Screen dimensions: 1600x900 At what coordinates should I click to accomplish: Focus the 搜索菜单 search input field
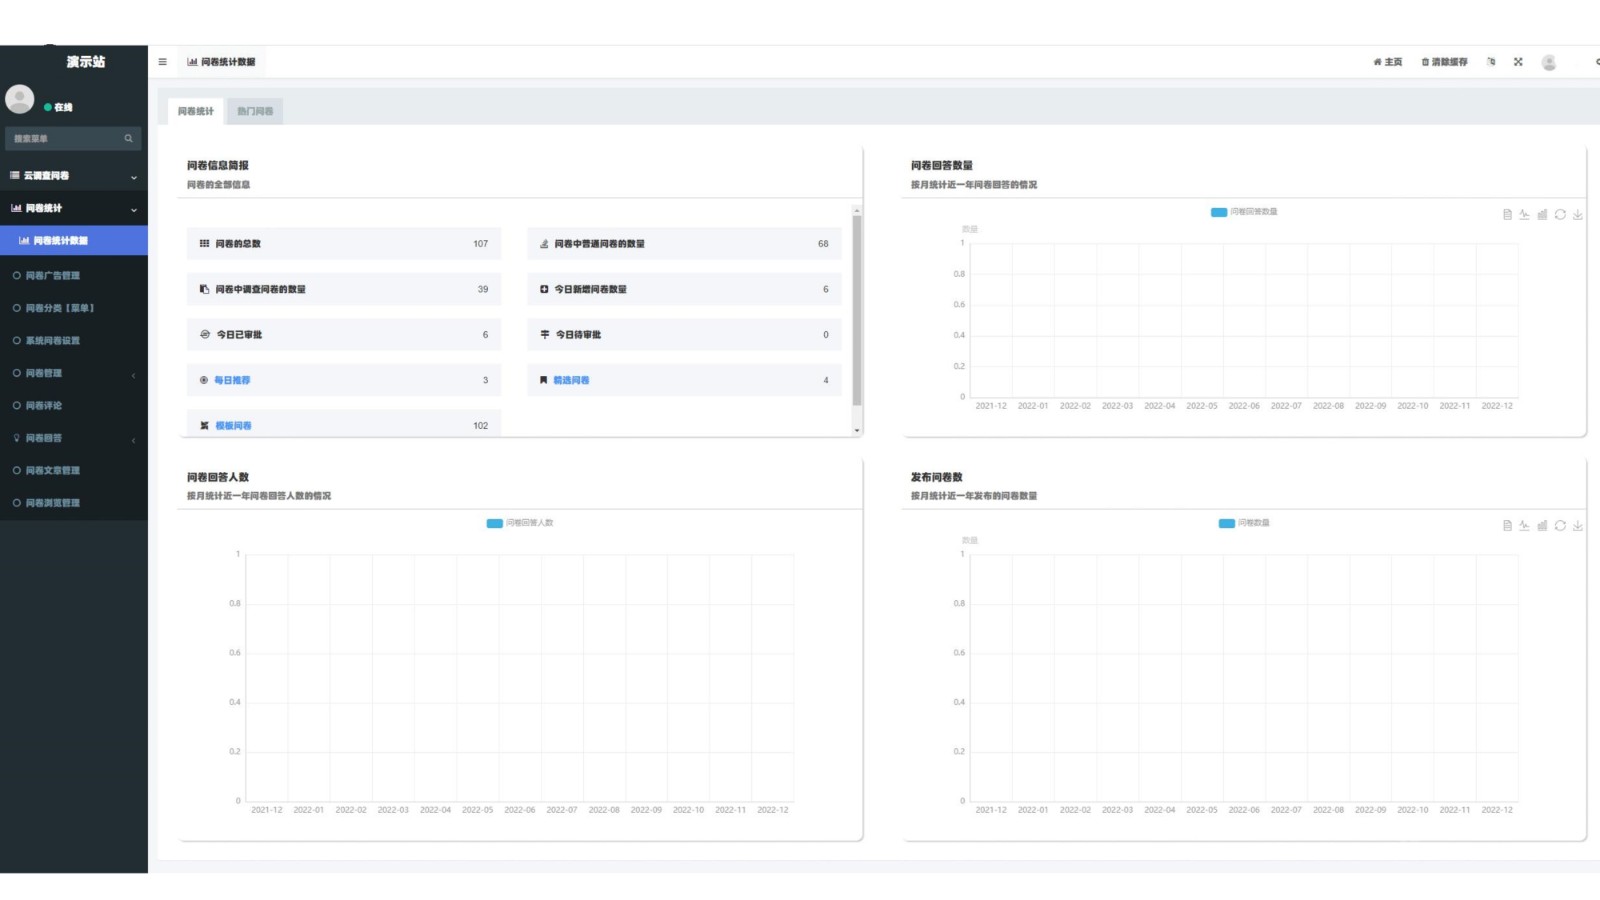(65, 139)
